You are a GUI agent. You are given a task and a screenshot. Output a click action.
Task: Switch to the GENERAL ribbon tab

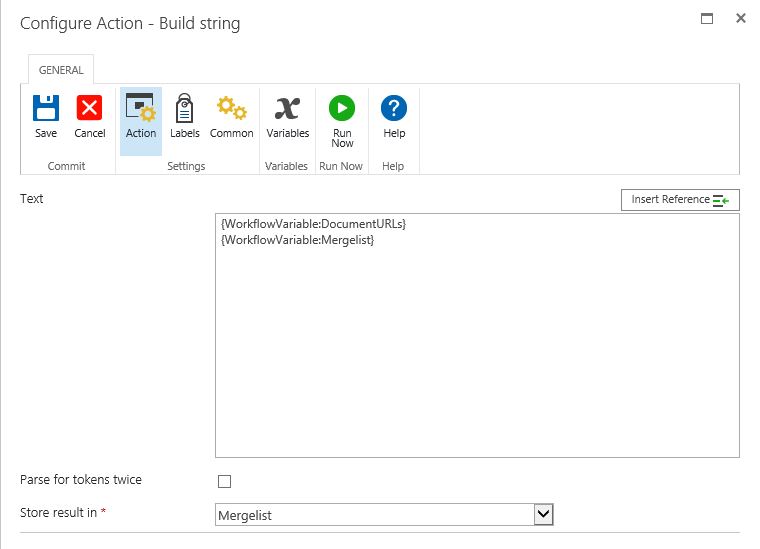(x=61, y=70)
